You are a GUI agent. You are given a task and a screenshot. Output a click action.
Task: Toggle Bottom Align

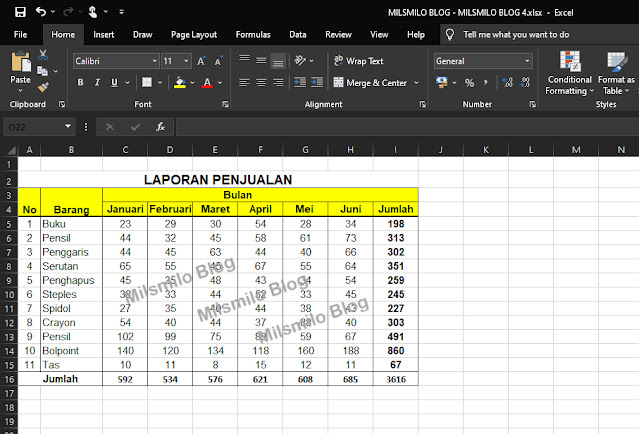pos(278,61)
